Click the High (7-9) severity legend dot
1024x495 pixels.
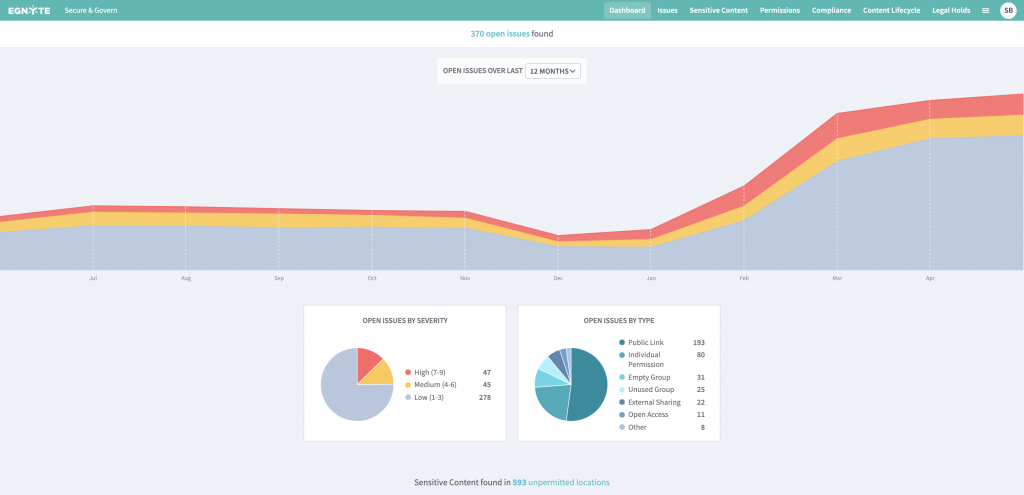(408, 372)
